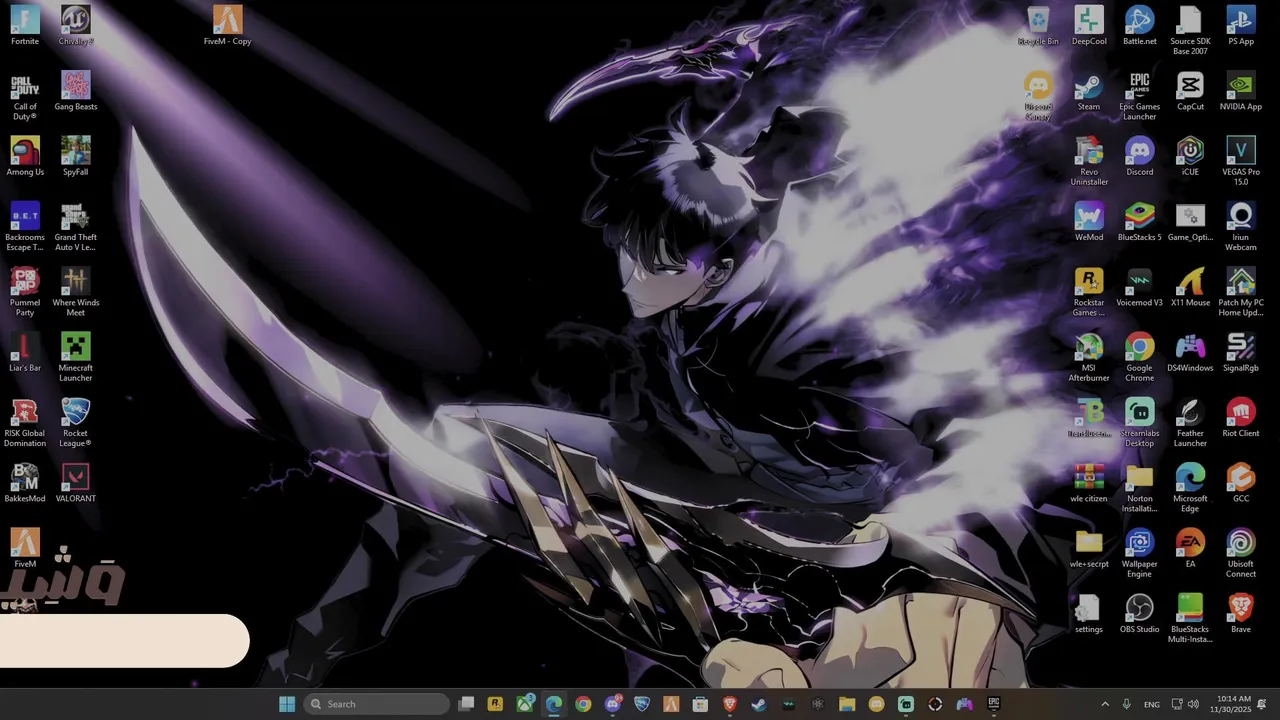Click the PS App desktop icon
The image size is (1280, 720).
pos(1241,26)
